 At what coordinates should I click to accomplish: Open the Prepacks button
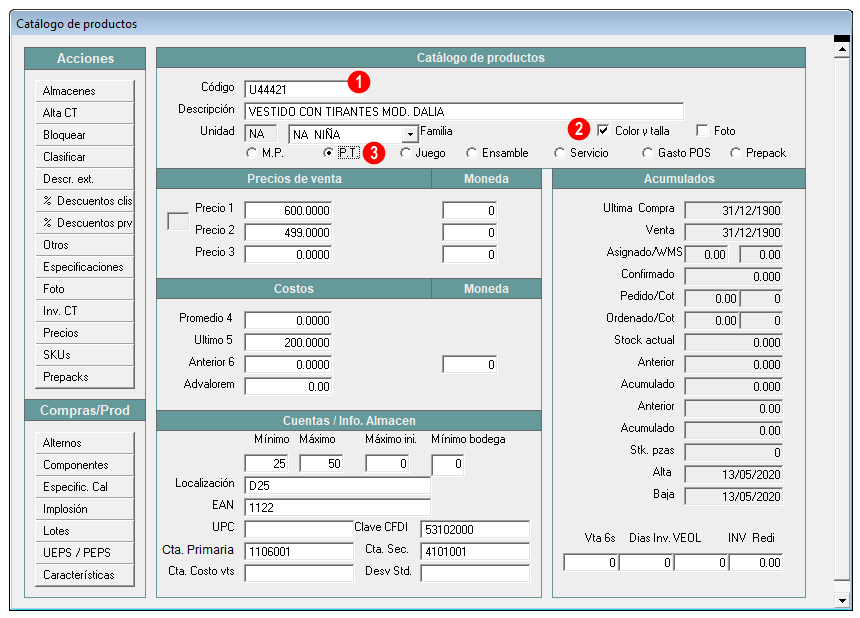coord(84,377)
